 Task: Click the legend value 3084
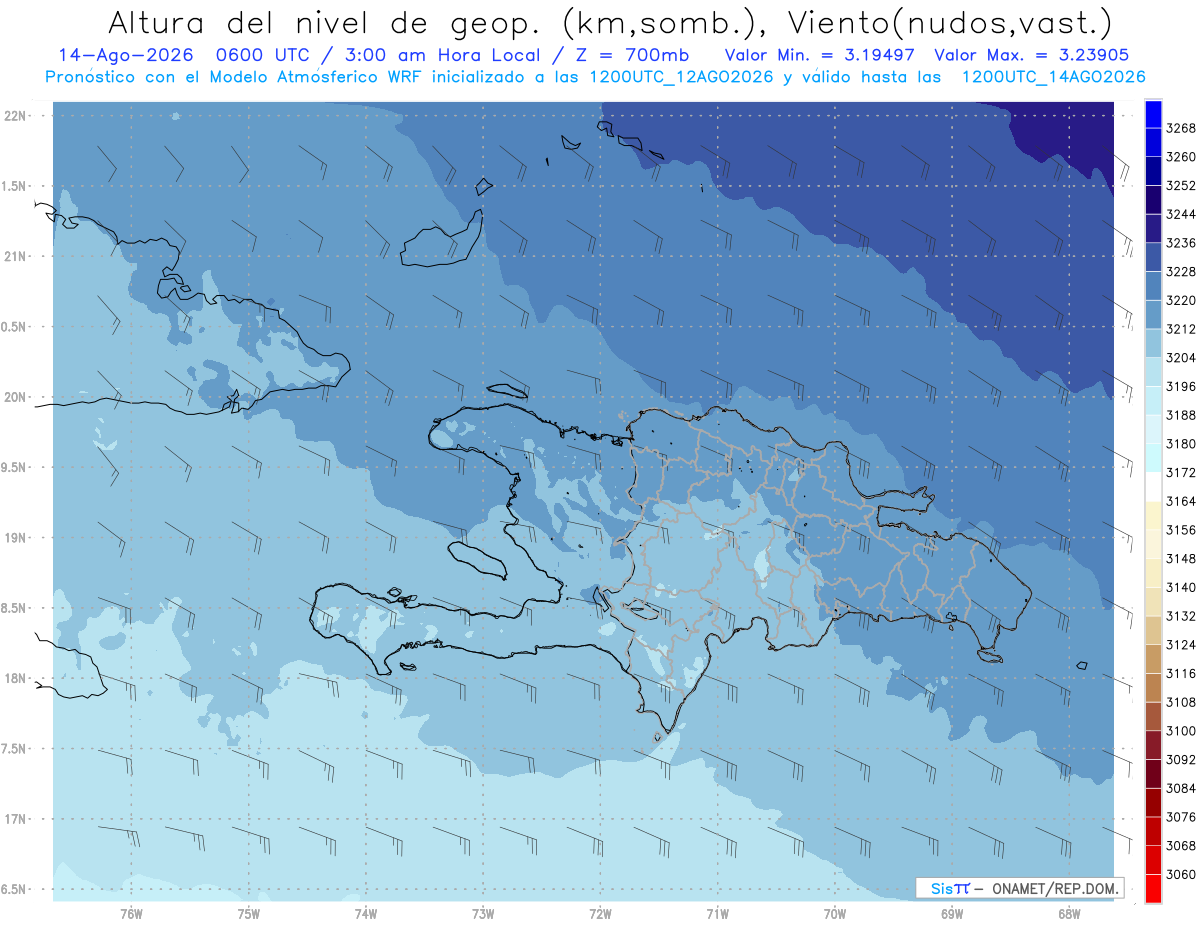(1180, 788)
